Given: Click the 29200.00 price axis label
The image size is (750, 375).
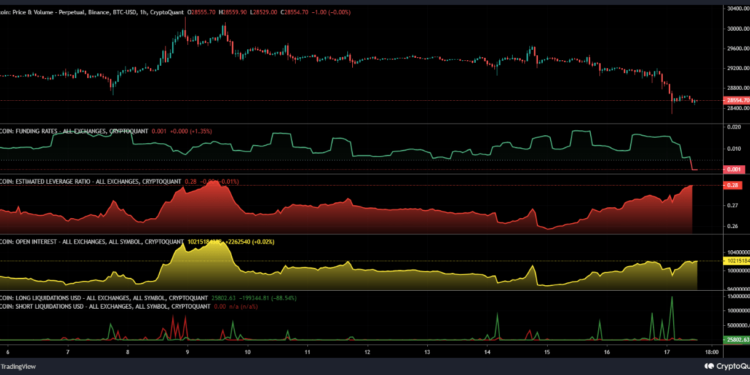Looking at the screenshot, I should pos(738,68).
